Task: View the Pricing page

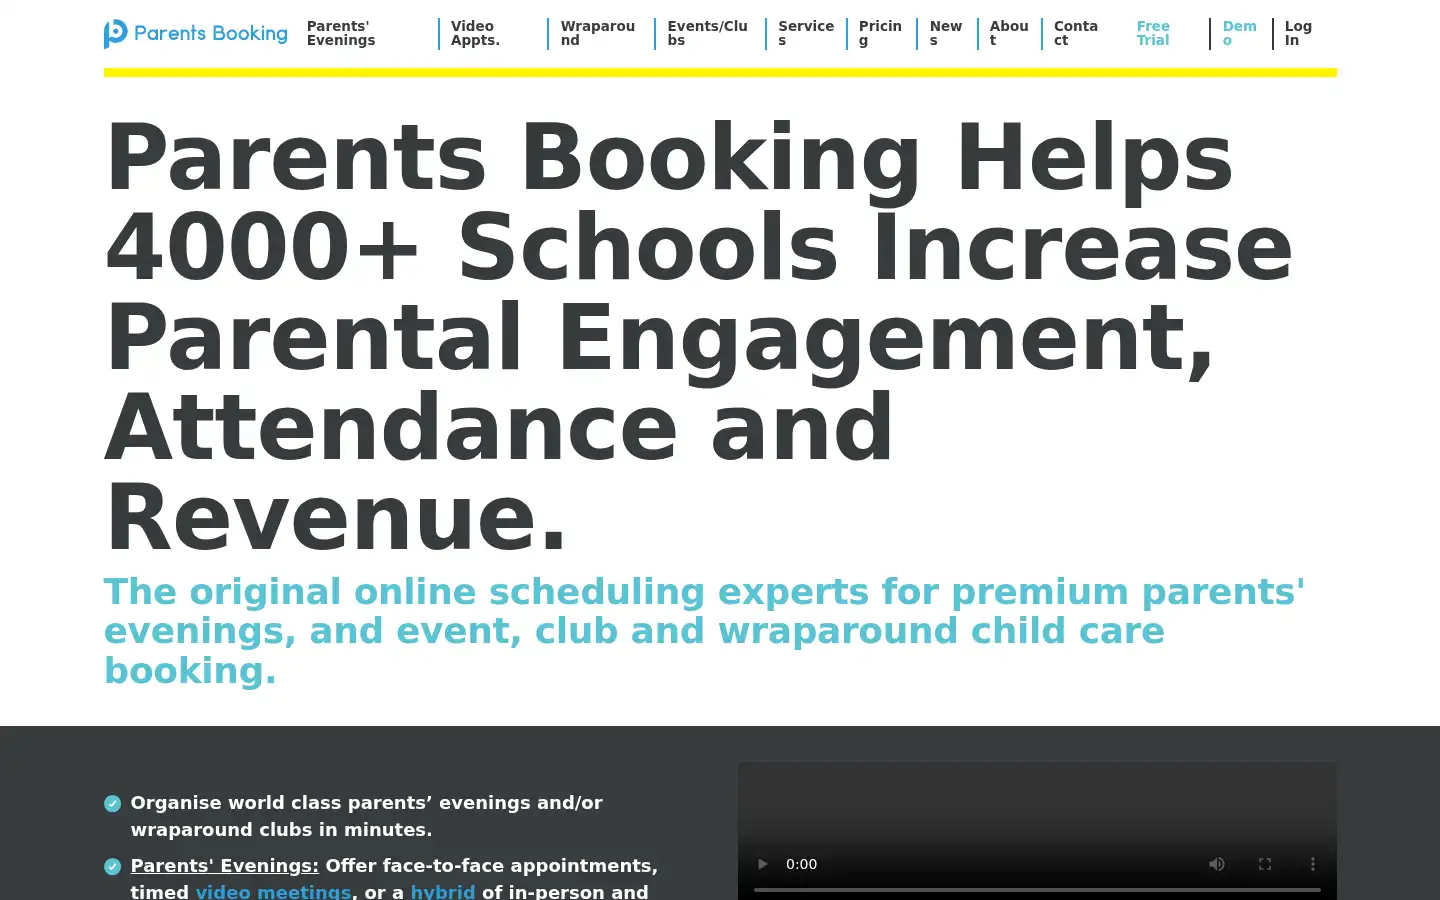Action: [880, 33]
